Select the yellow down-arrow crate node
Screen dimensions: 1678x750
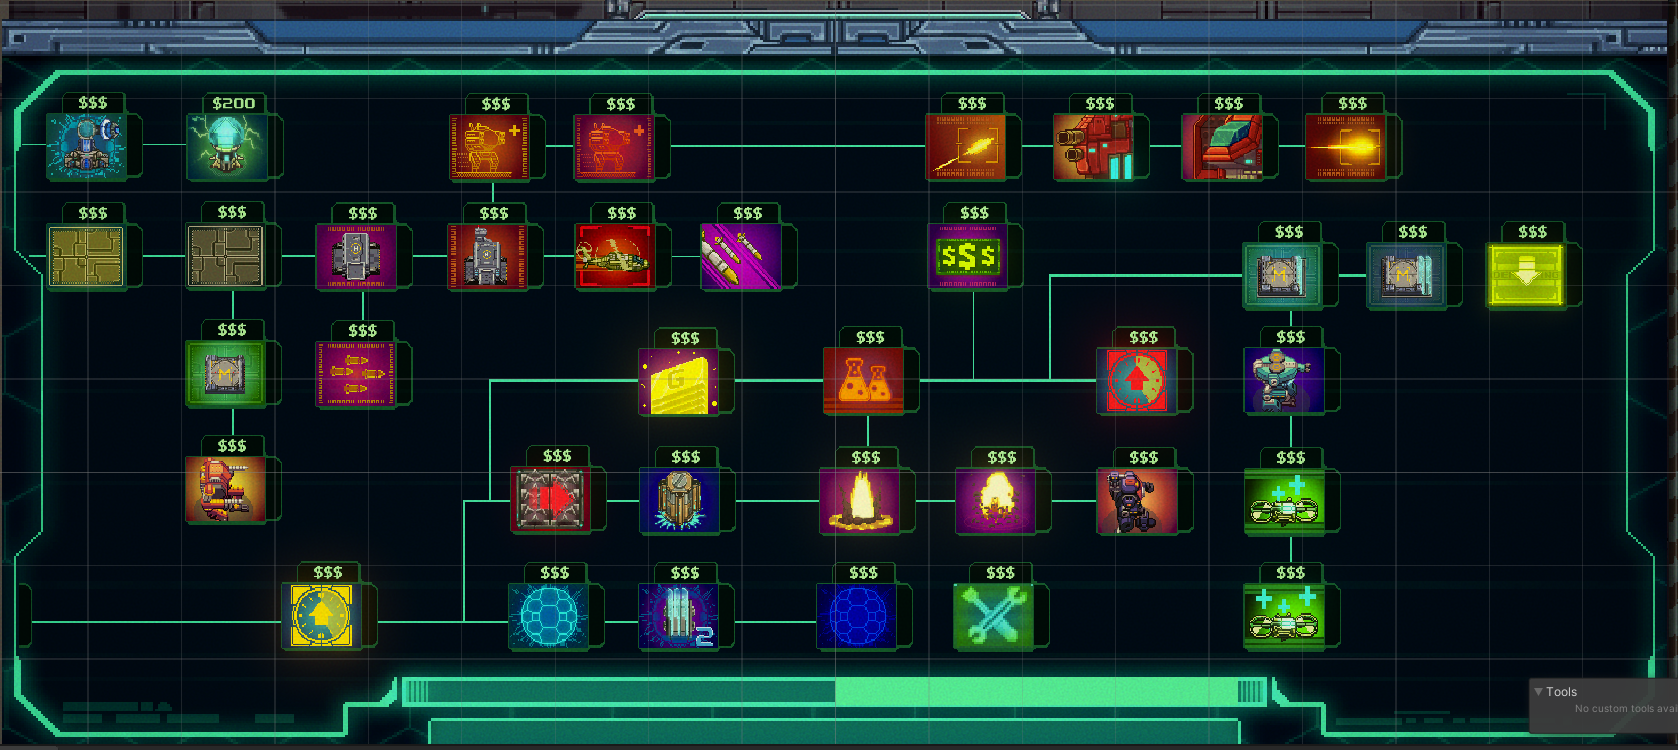coord(1527,274)
